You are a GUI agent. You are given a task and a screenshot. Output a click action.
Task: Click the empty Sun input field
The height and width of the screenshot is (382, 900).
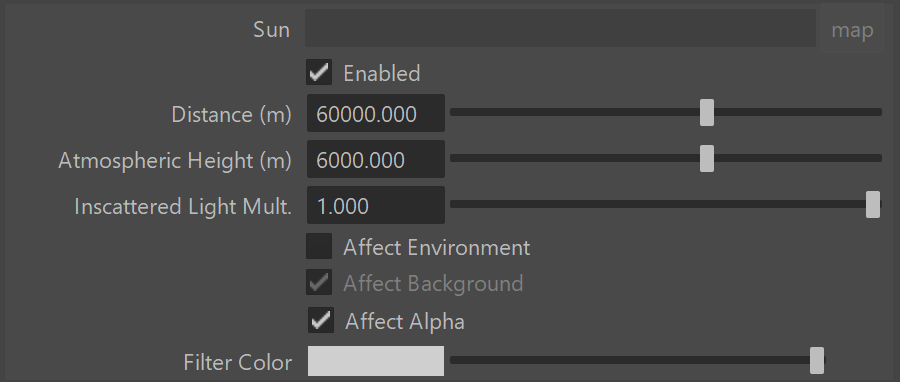(x=560, y=28)
